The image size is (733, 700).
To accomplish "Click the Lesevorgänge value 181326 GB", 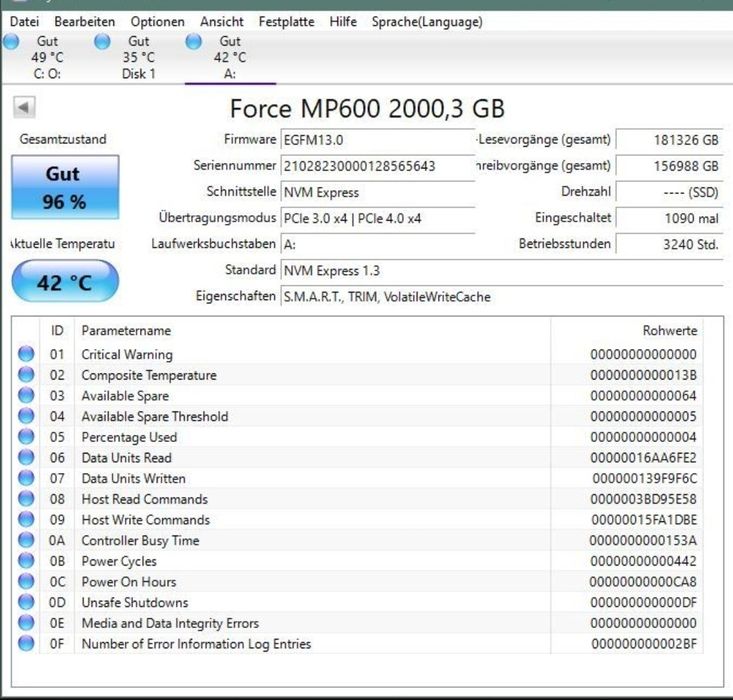I will click(x=669, y=140).
